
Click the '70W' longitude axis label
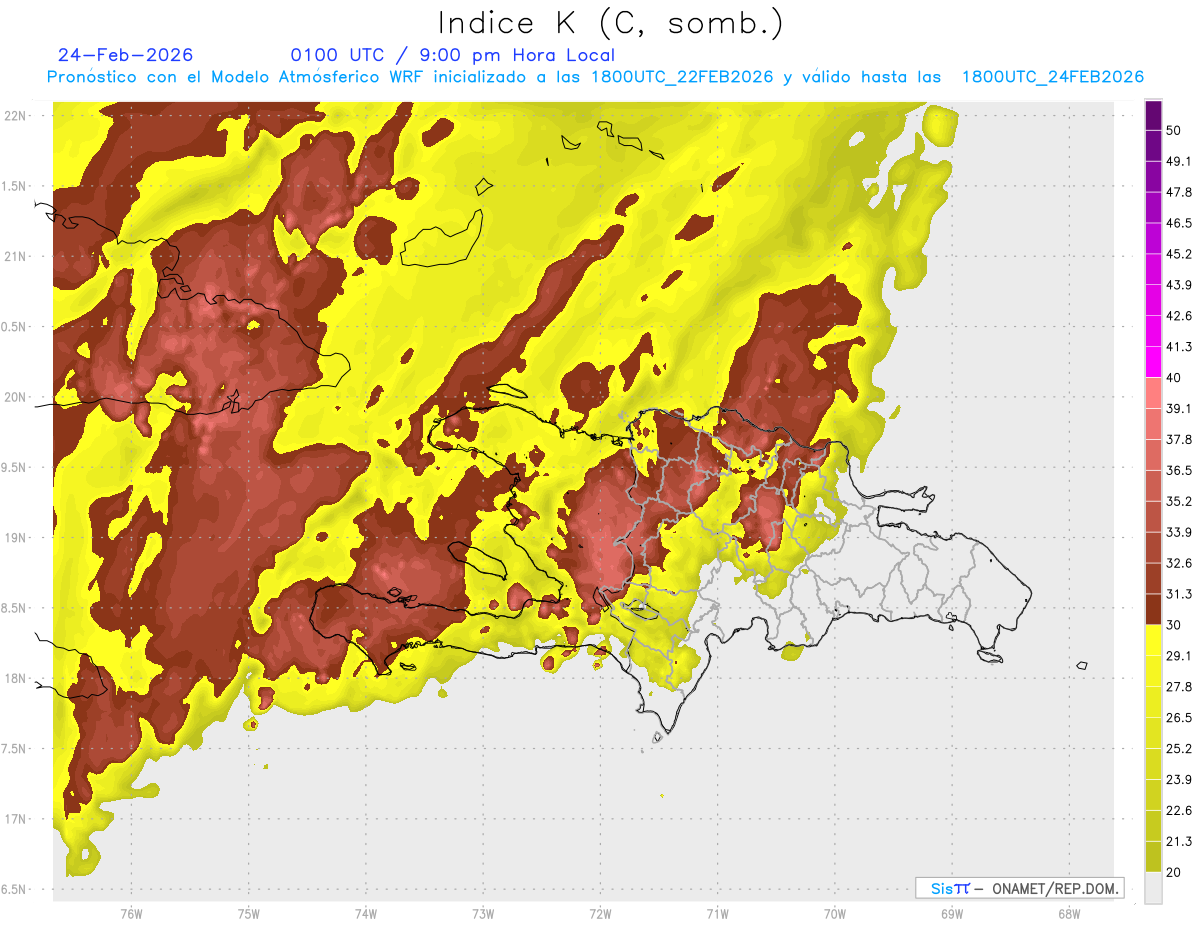pos(835,913)
